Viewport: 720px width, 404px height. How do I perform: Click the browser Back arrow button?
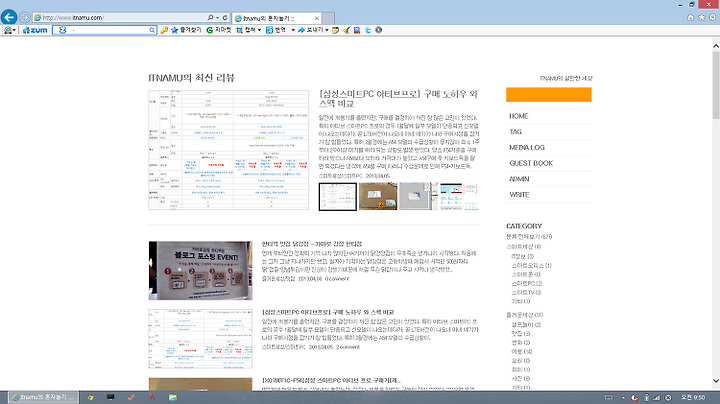(9, 17)
